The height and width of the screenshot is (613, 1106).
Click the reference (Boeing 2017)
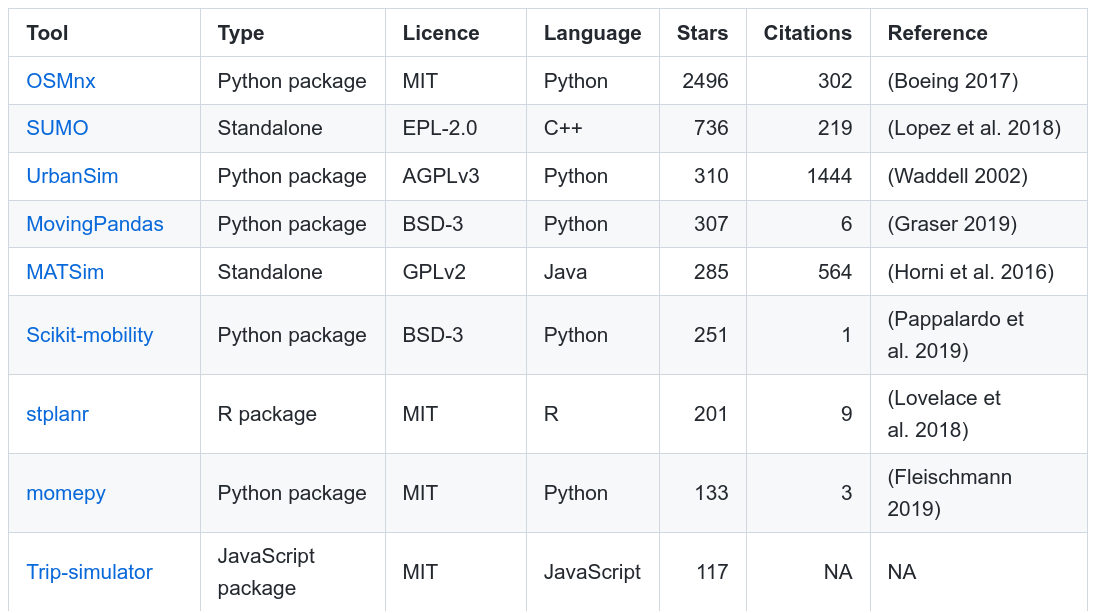[953, 81]
